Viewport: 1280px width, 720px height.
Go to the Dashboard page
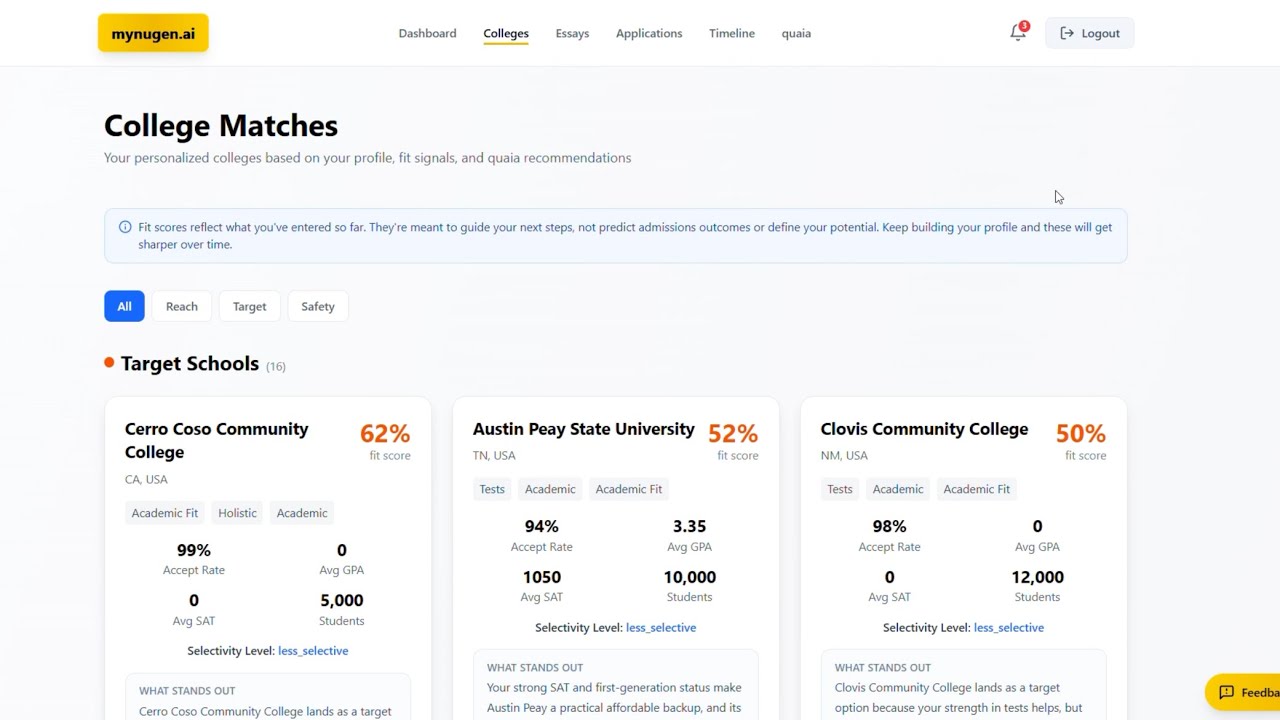pos(427,33)
